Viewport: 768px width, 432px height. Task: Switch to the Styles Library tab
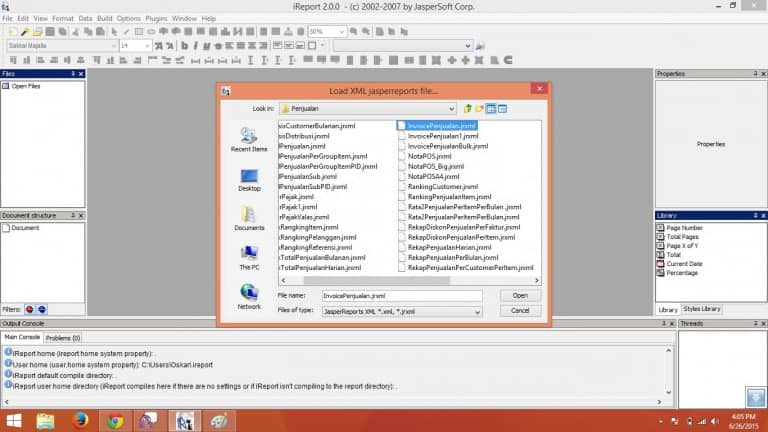pos(701,309)
